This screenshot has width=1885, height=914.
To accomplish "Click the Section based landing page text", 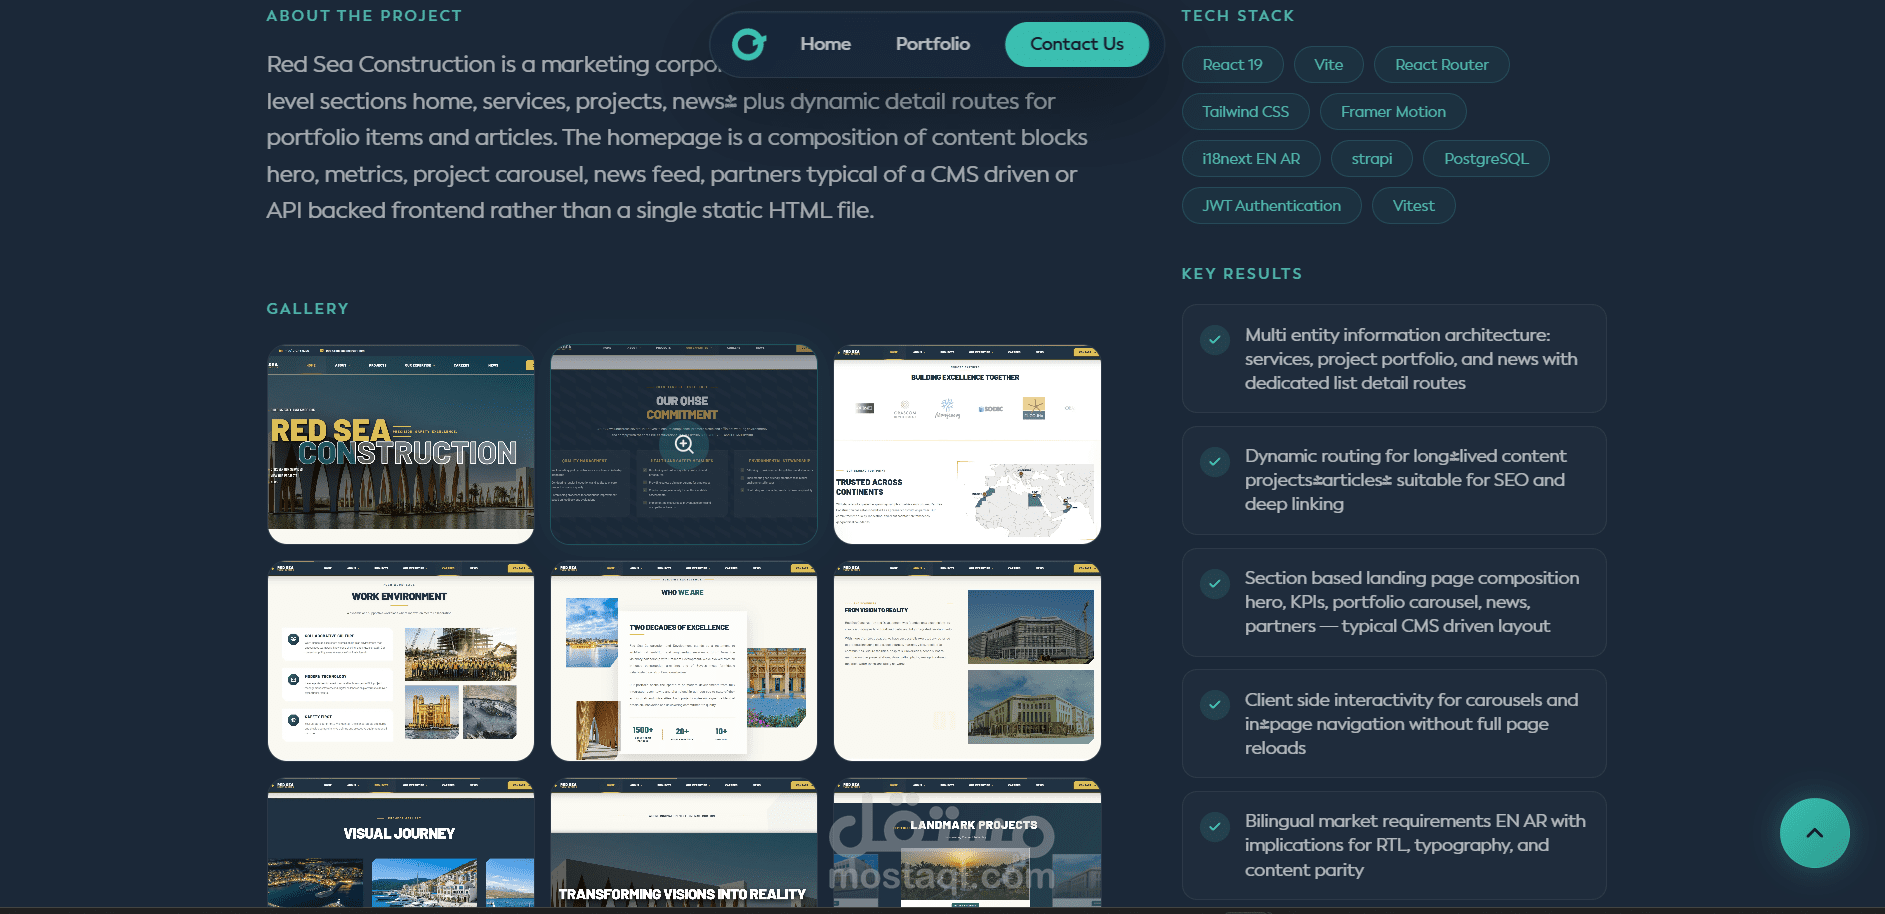I will 1412,602.
